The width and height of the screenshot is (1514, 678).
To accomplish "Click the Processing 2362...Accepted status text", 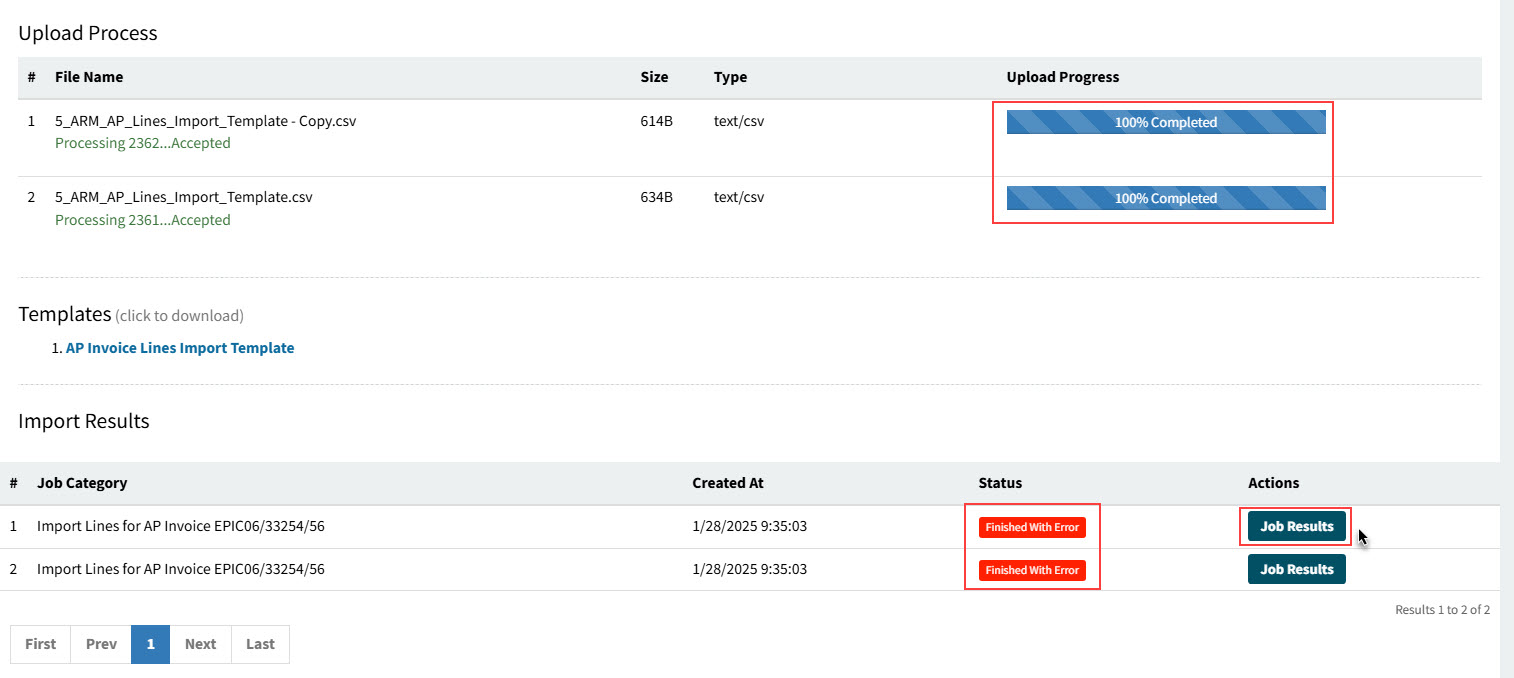I will 142,143.
